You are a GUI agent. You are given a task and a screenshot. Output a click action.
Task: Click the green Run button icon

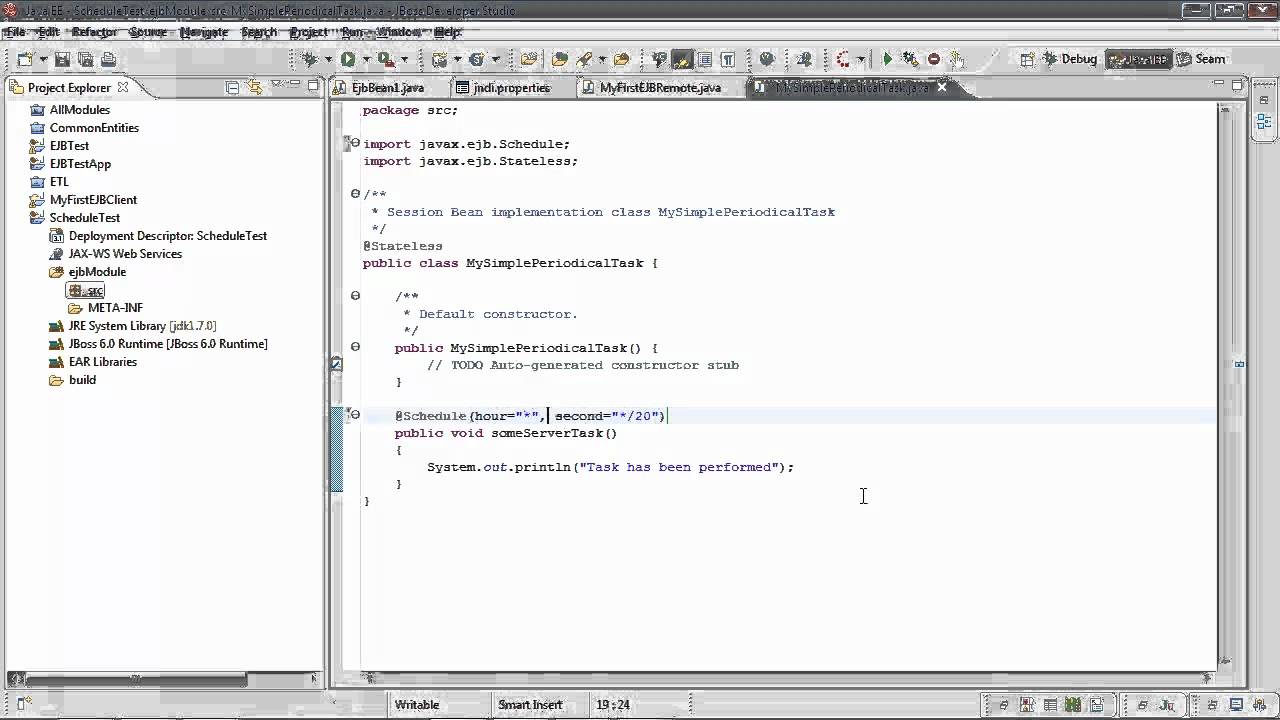tap(347, 60)
